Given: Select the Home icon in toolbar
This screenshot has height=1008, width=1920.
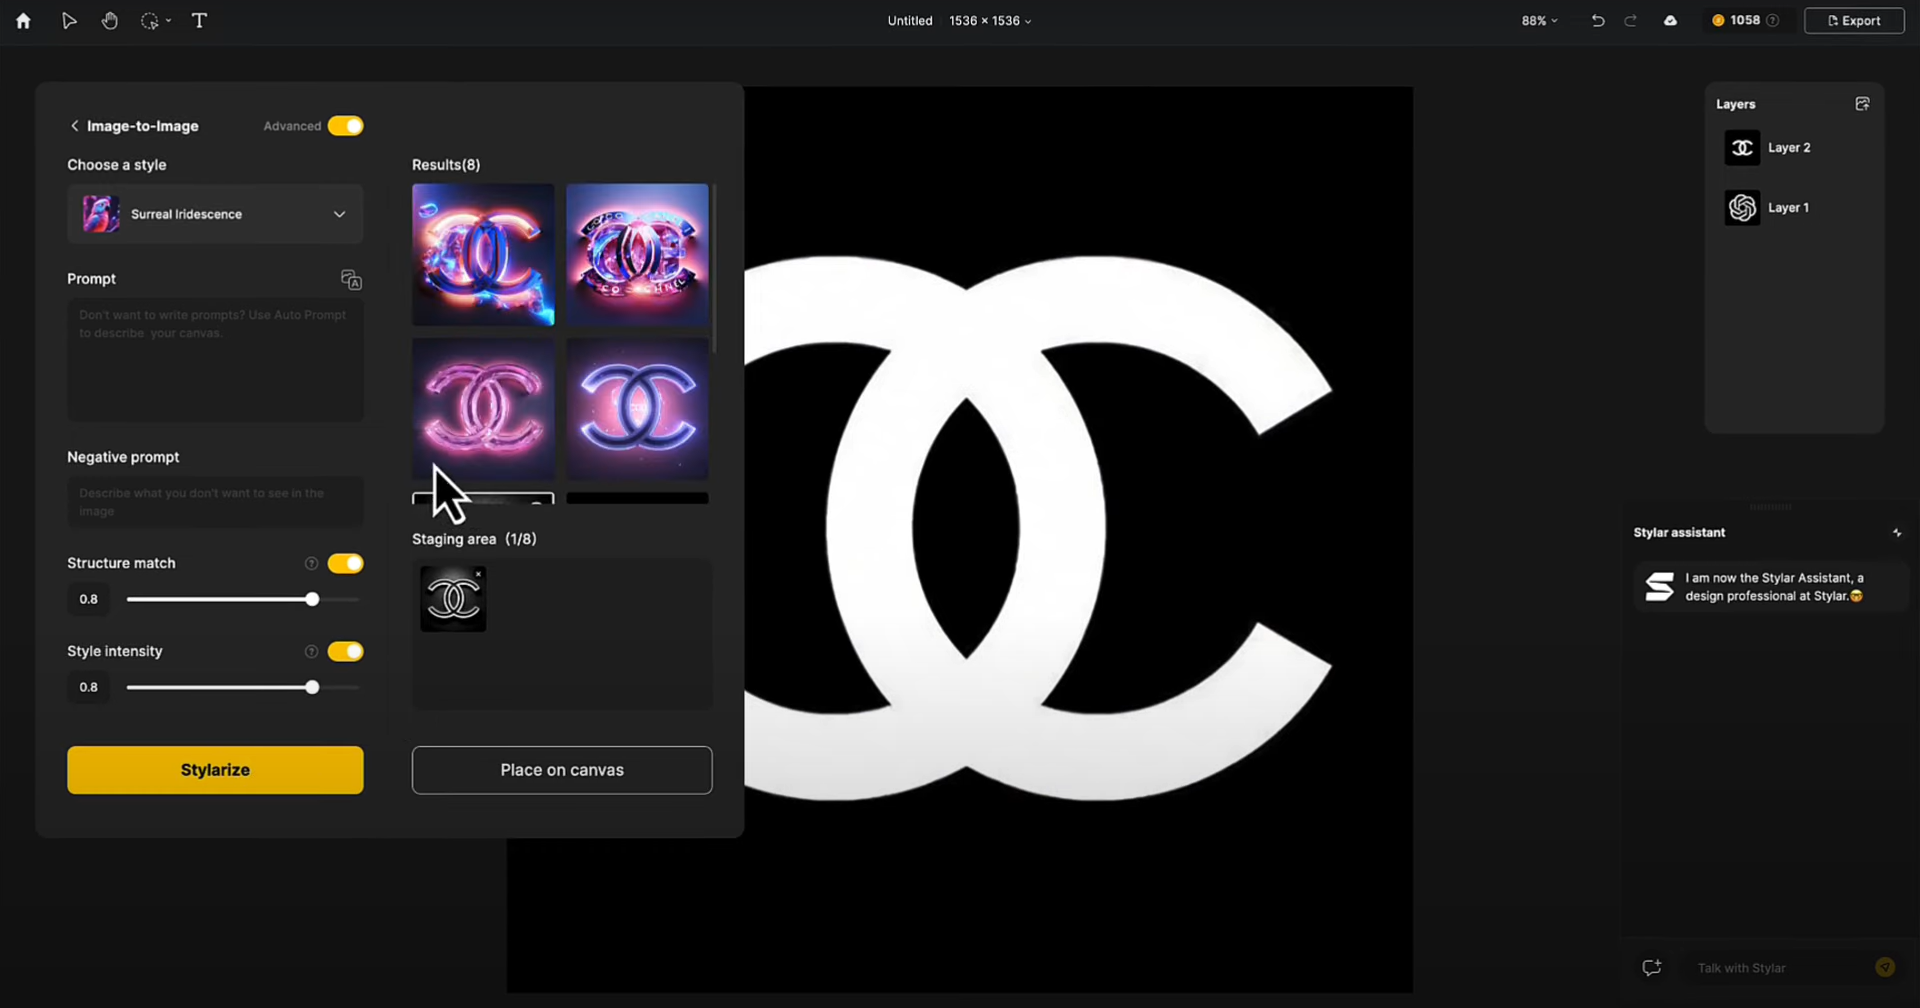Looking at the screenshot, I should click(22, 20).
